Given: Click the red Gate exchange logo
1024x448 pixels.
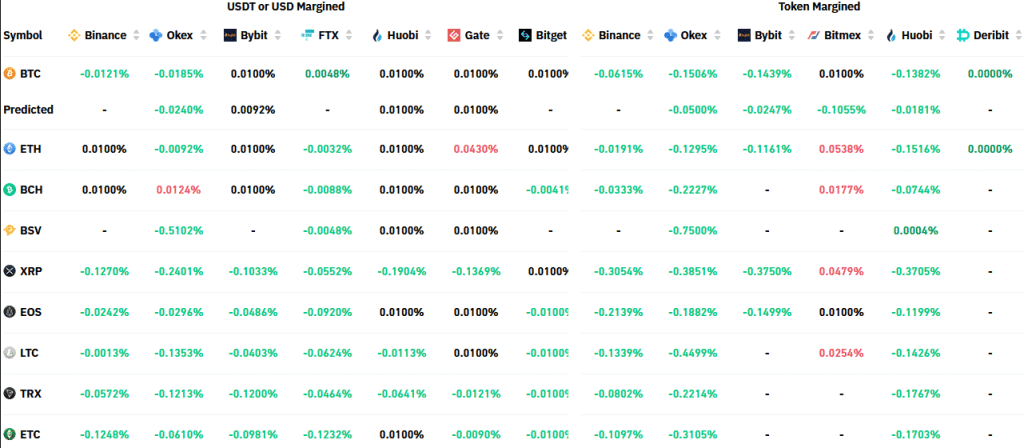Looking at the screenshot, I should tap(454, 36).
